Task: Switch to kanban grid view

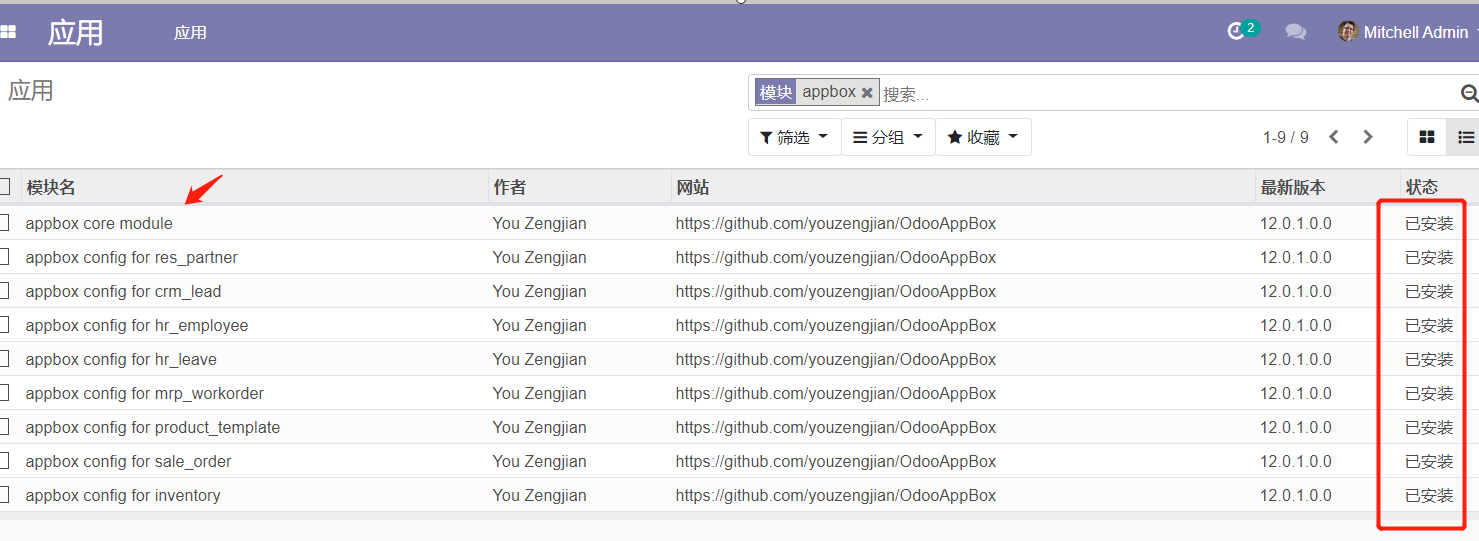Action: coord(1427,137)
